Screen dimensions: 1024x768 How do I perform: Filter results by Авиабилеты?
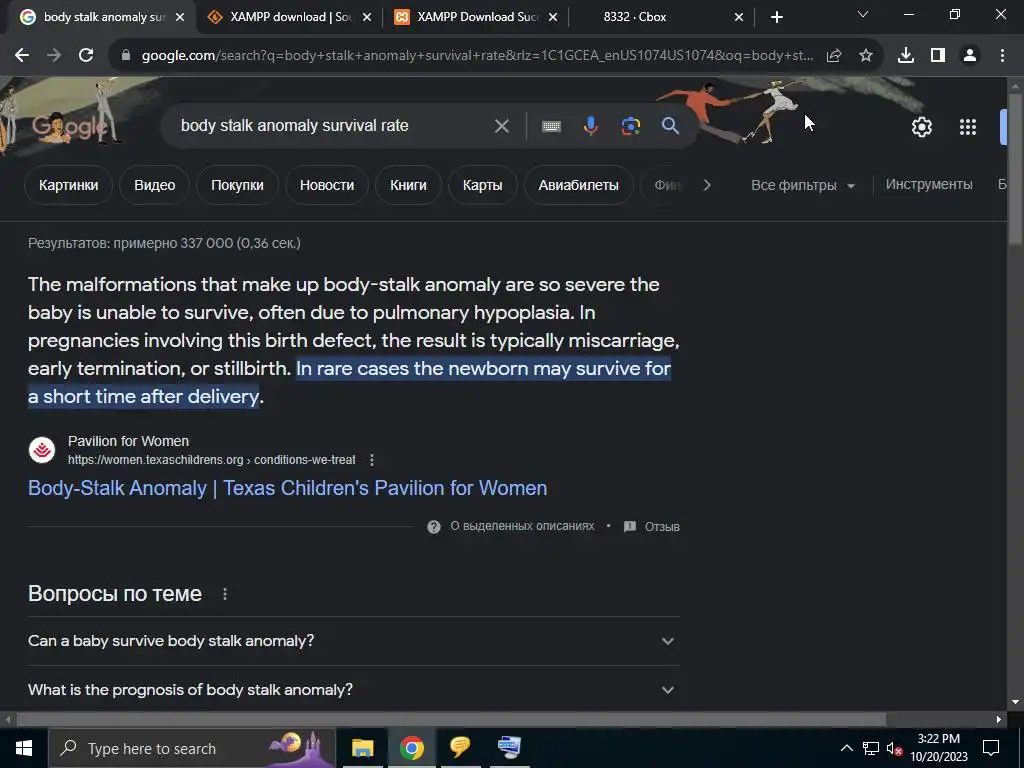[579, 185]
